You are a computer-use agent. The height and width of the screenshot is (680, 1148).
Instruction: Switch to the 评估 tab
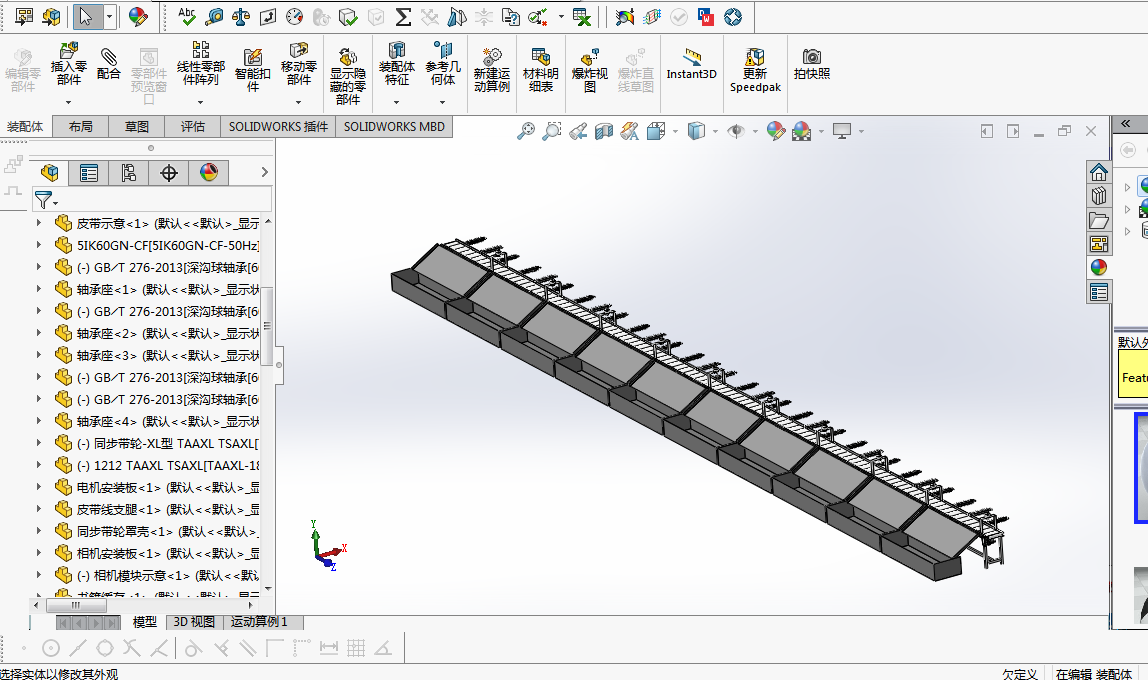193,127
